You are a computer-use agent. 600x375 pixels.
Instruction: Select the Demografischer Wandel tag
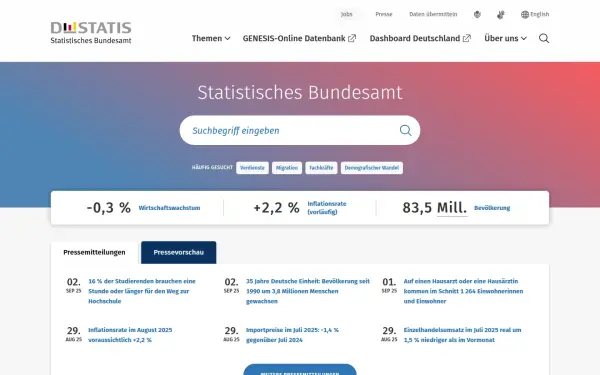coord(372,168)
